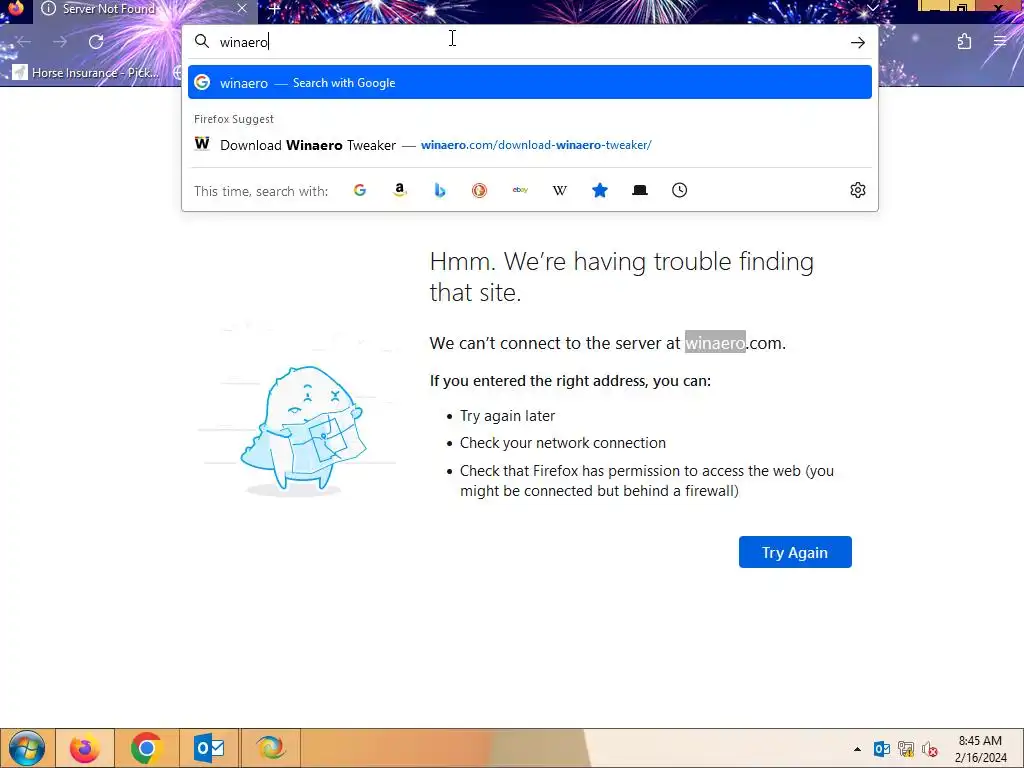
Task: Click Outlook icon in system tray
Action: pyautogui.click(x=882, y=749)
